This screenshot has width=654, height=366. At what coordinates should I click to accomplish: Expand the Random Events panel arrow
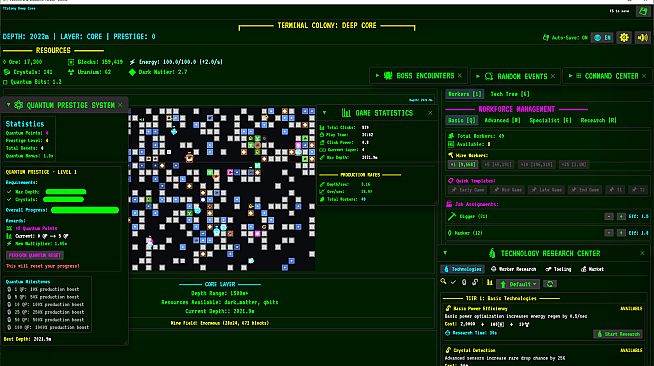(x=478, y=76)
